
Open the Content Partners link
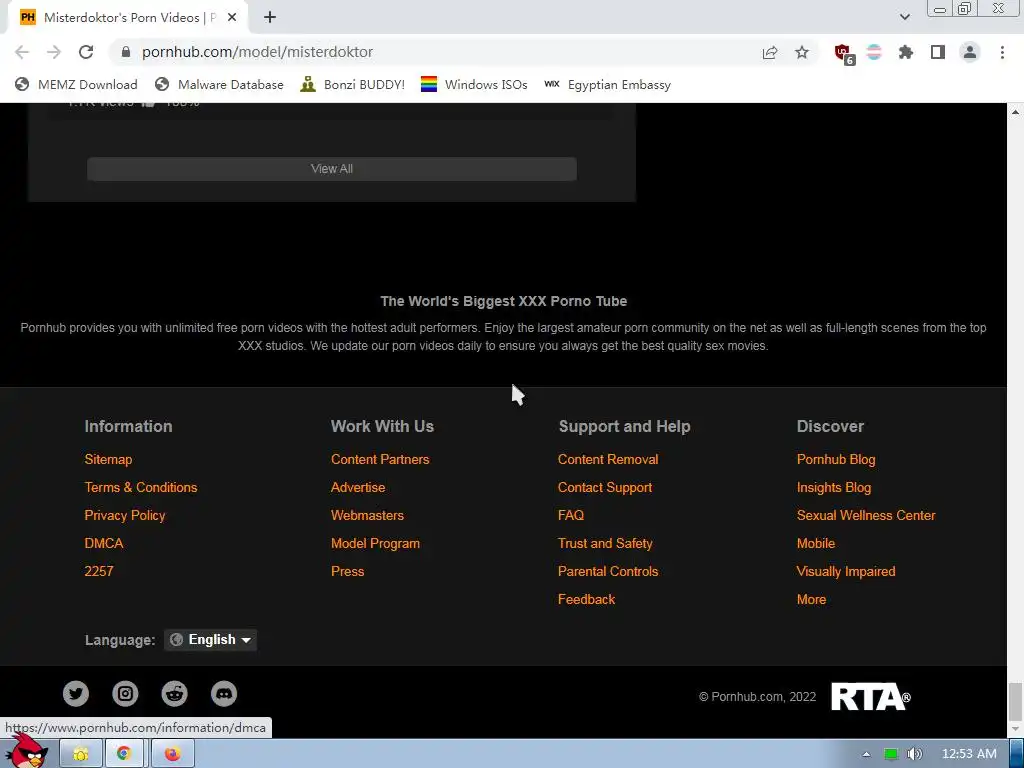tap(380, 459)
